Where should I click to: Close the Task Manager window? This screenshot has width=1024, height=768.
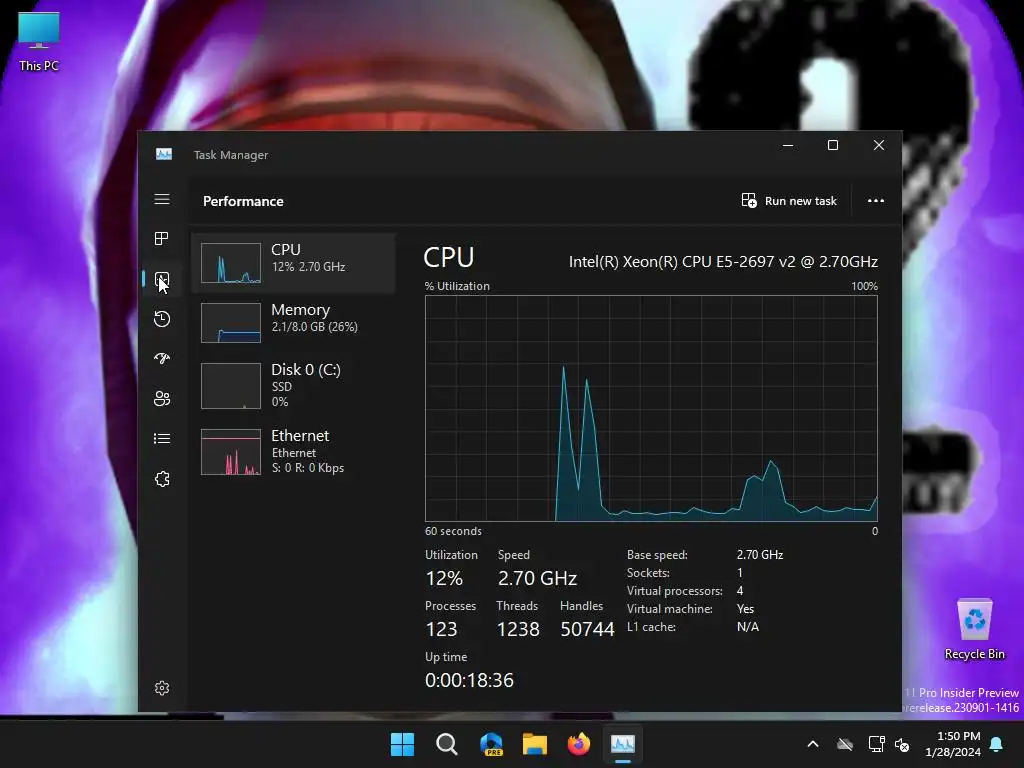(879, 146)
